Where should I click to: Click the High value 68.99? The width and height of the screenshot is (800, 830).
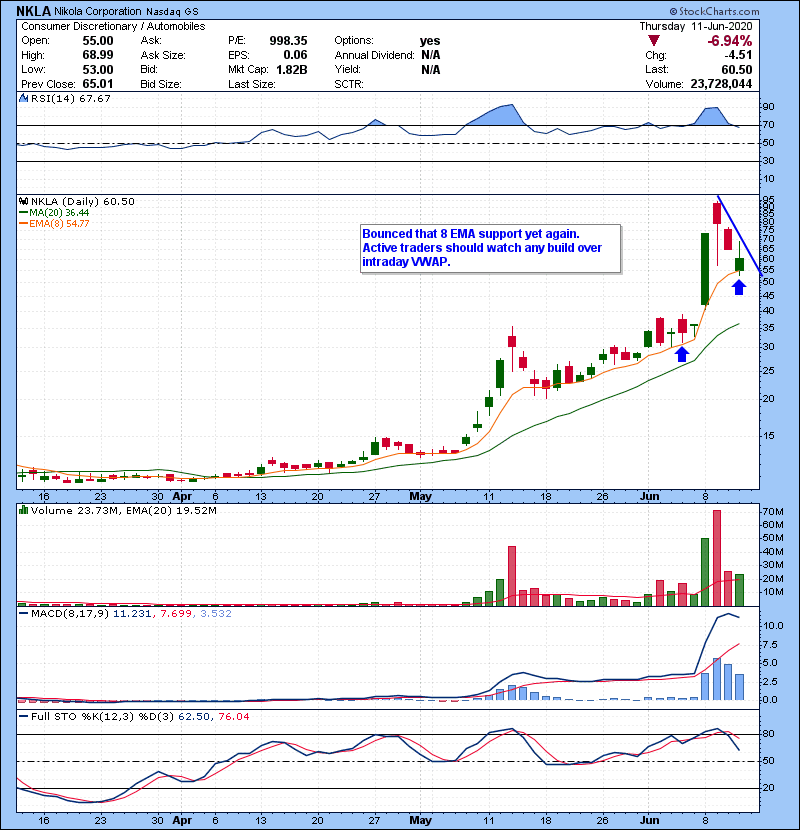coord(97,55)
